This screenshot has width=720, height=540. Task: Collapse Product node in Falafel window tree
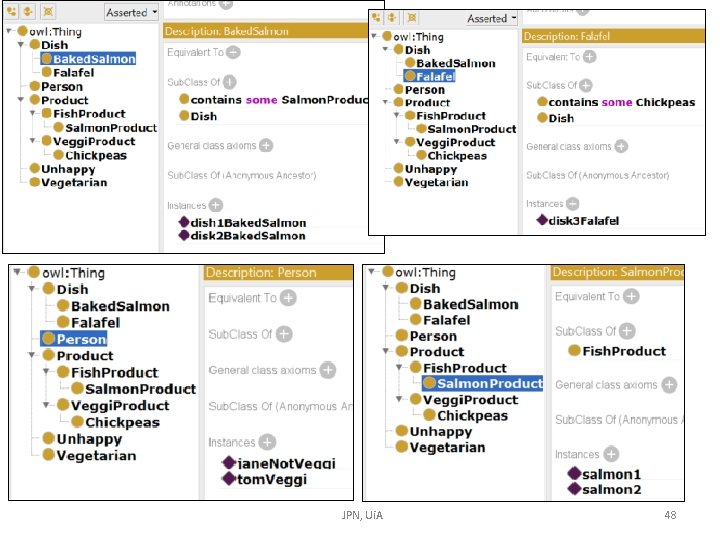click(x=386, y=102)
